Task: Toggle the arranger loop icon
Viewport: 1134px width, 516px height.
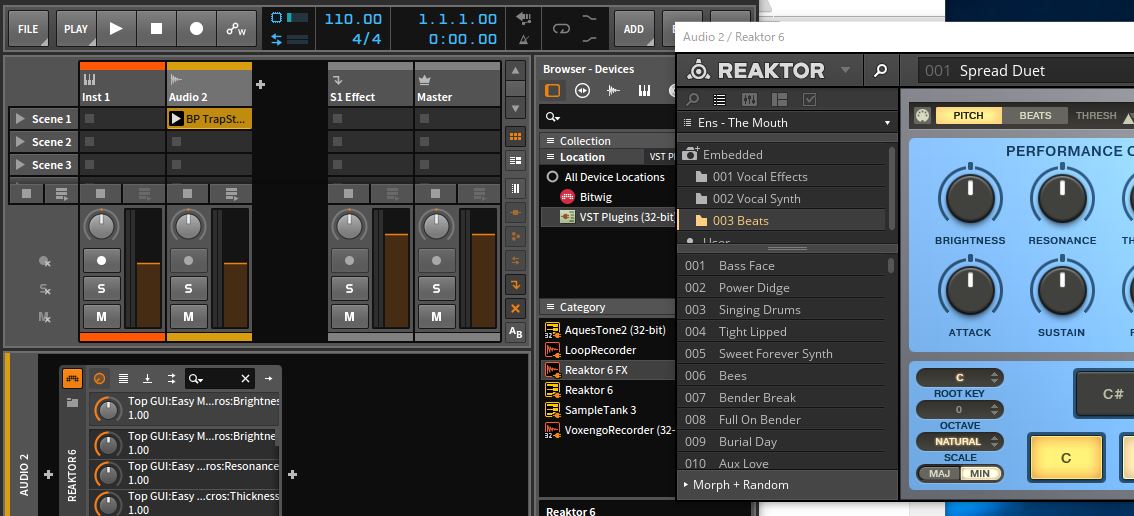Action: tap(561, 29)
